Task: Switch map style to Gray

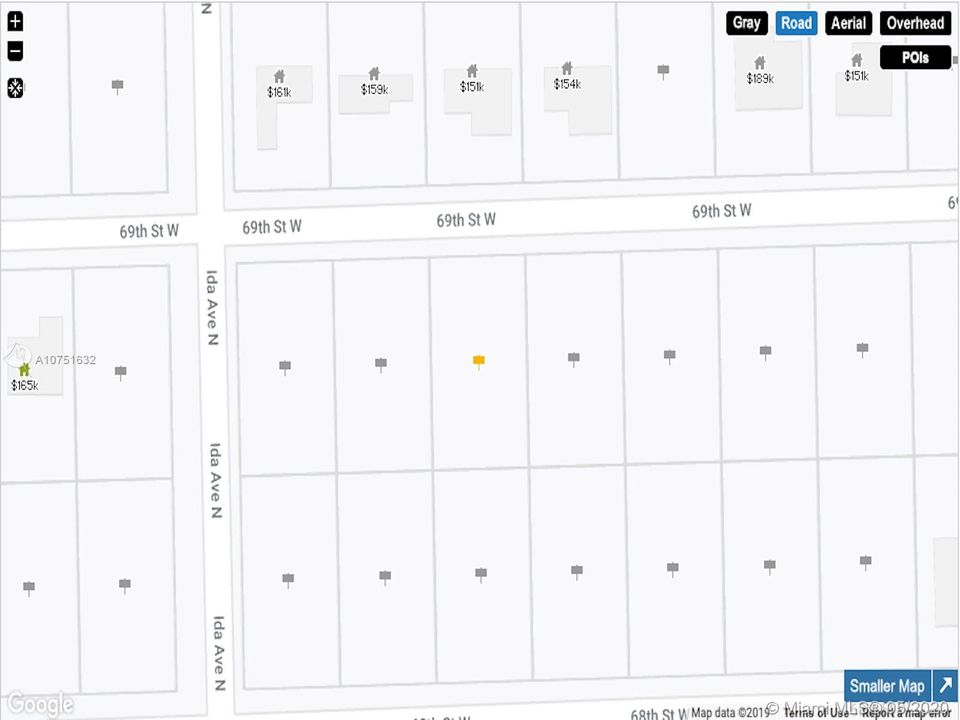Action: click(746, 23)
